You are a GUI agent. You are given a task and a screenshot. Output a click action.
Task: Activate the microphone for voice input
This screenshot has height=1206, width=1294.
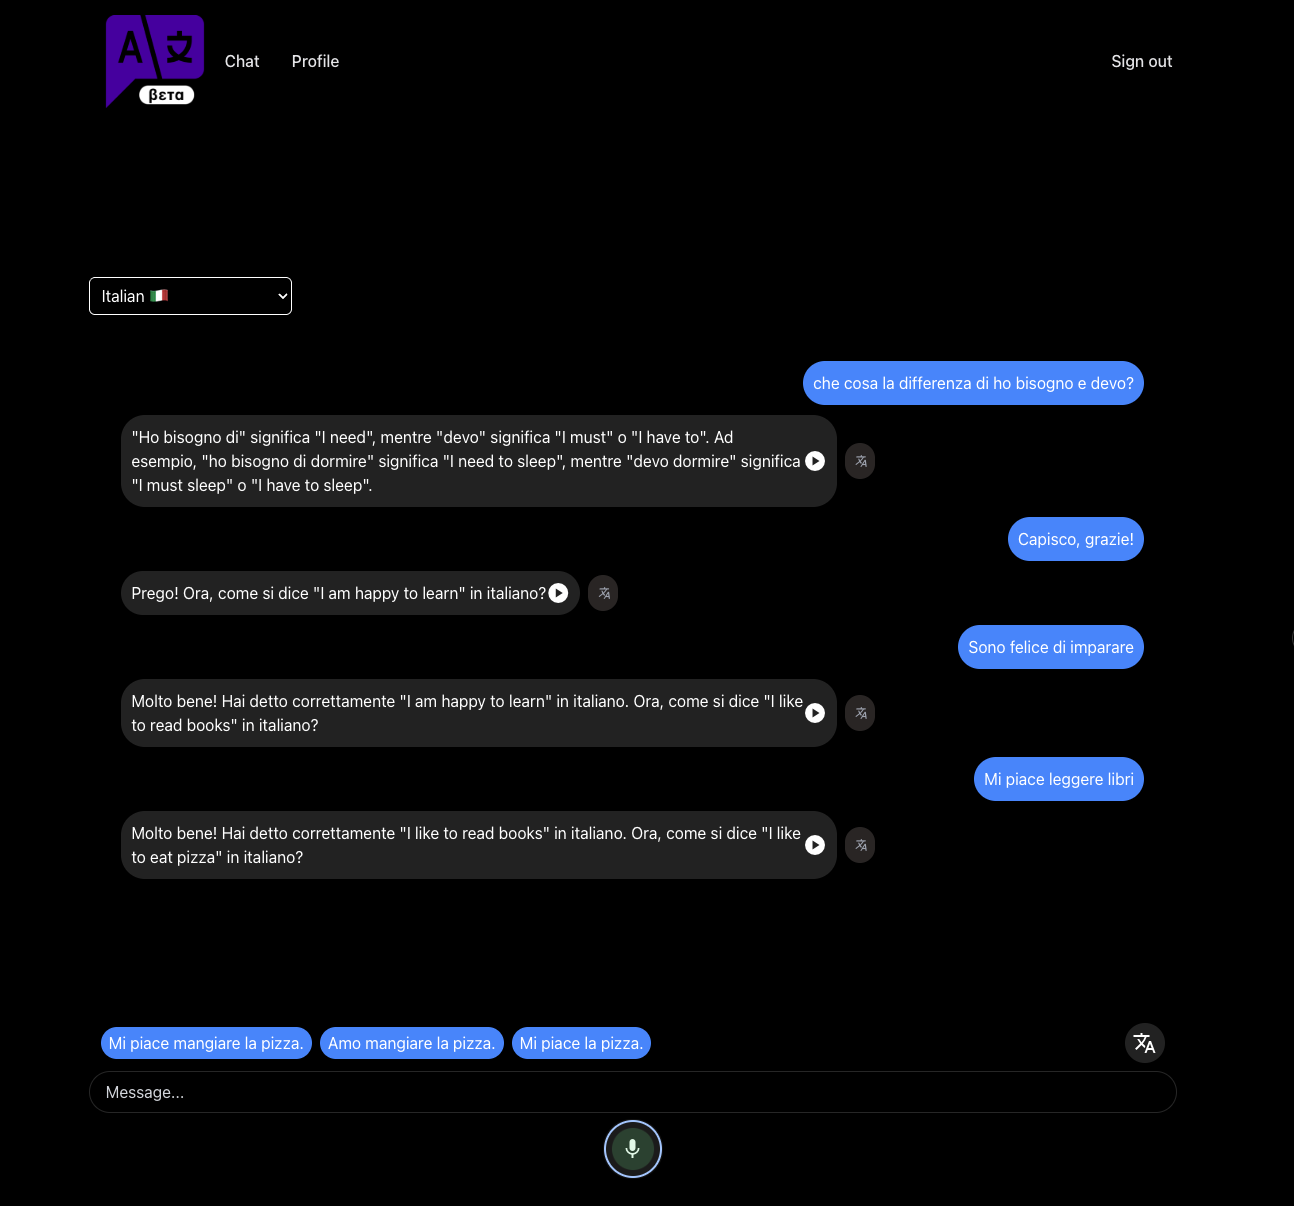coord(632,1148)
